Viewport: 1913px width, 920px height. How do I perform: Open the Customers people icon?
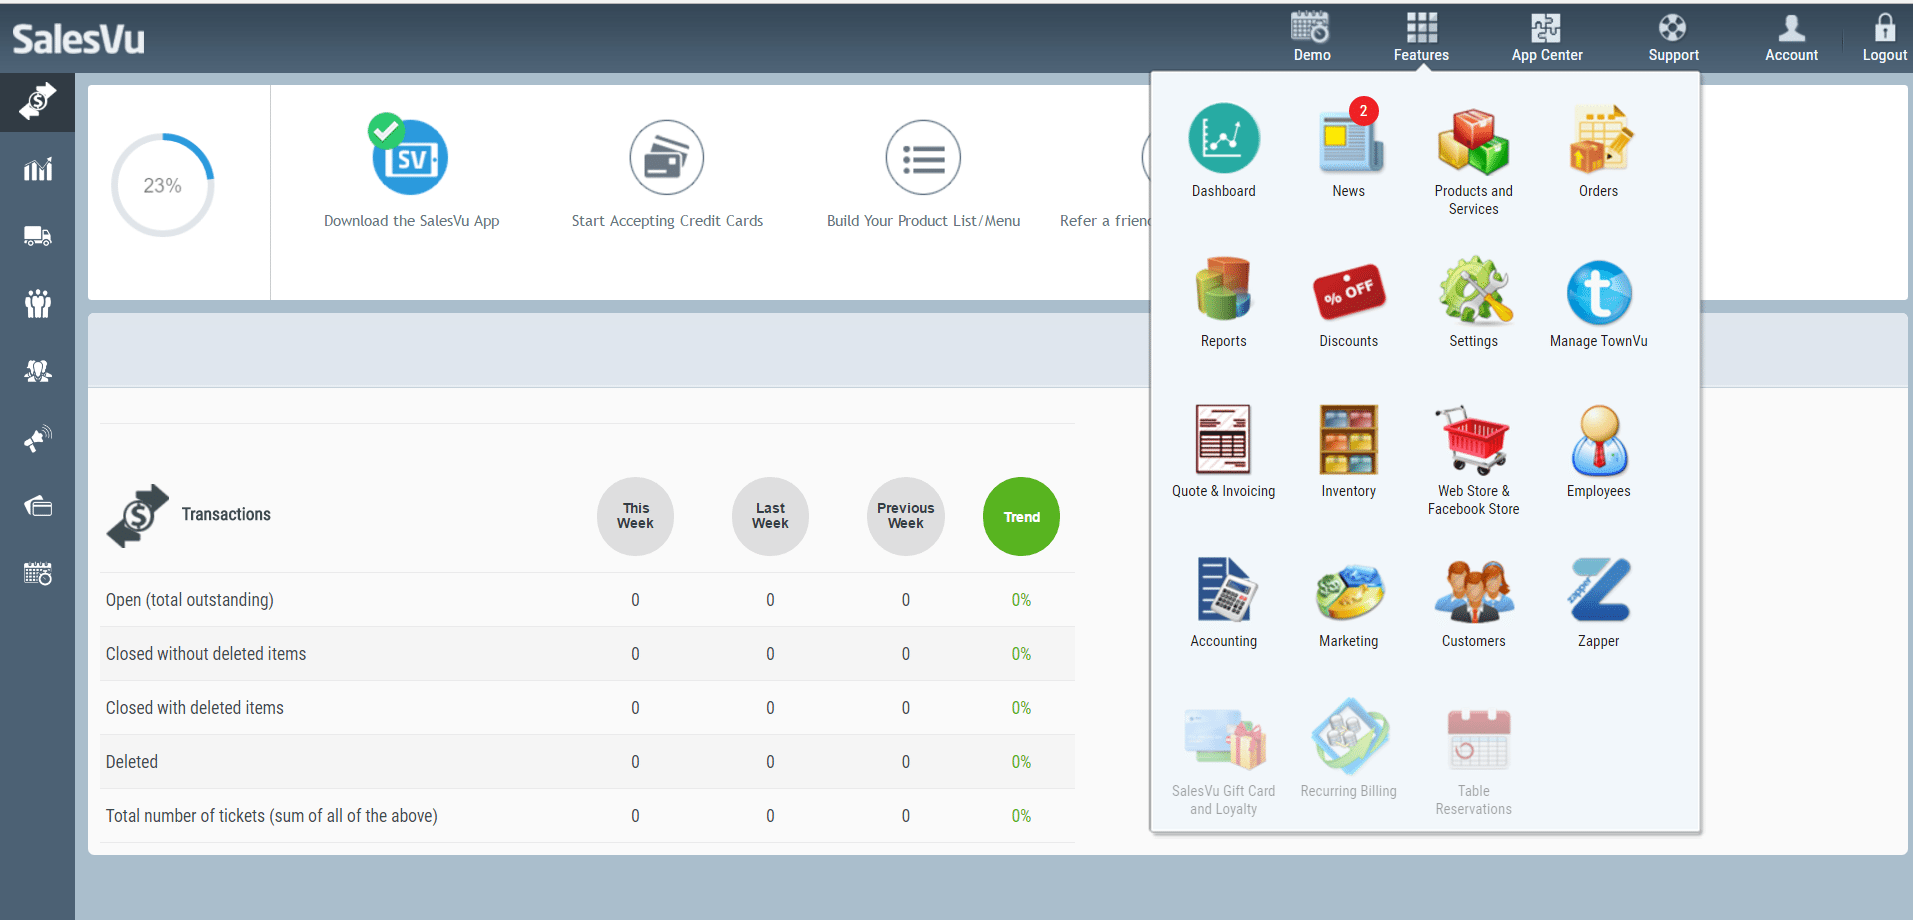(x=1474, y=591)
